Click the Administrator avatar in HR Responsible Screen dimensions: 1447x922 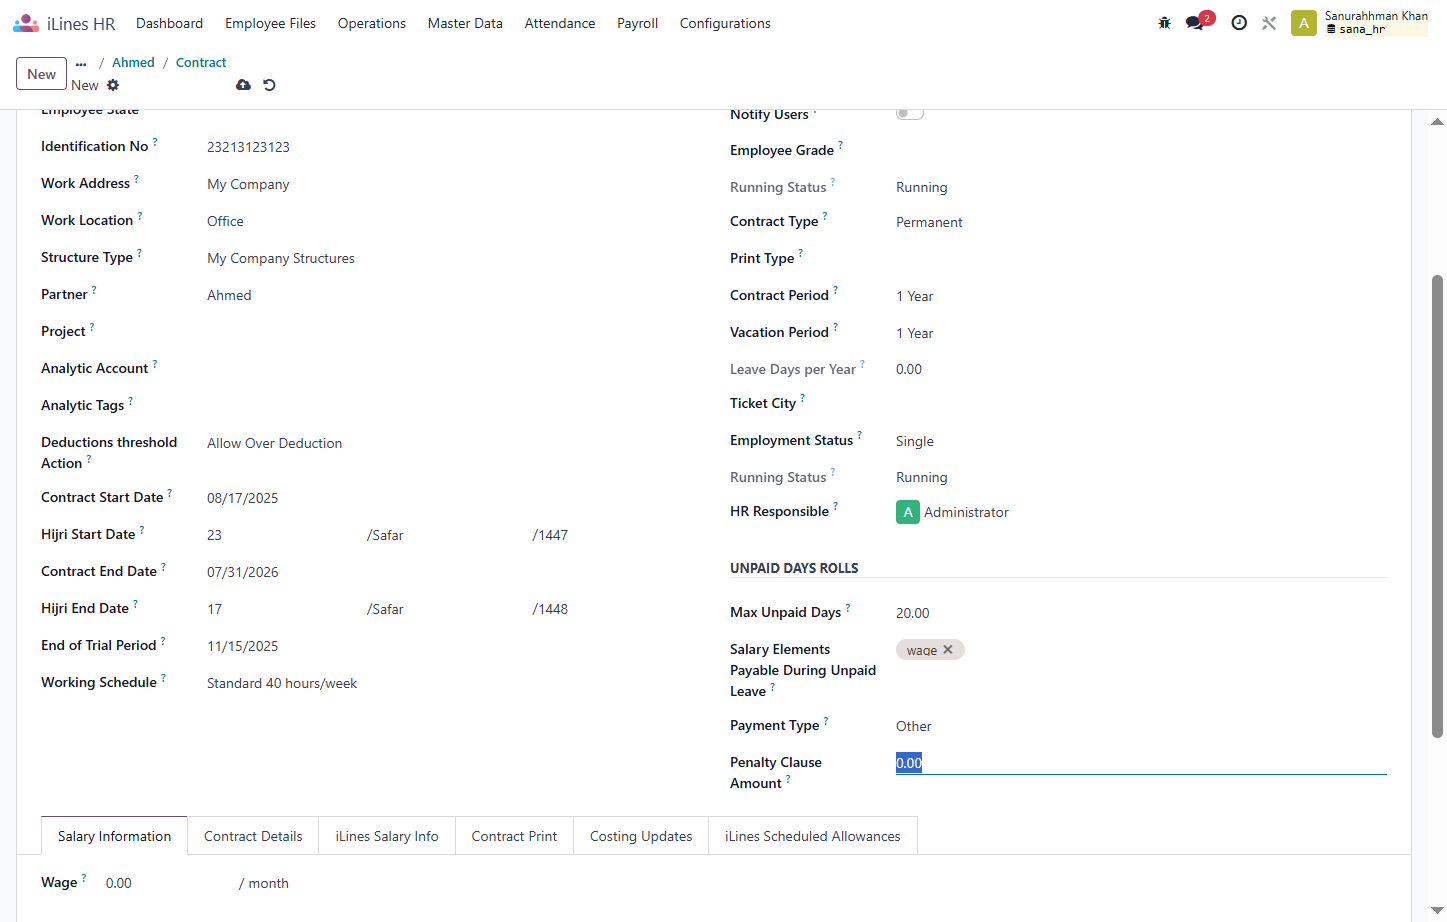coord(908,512)
